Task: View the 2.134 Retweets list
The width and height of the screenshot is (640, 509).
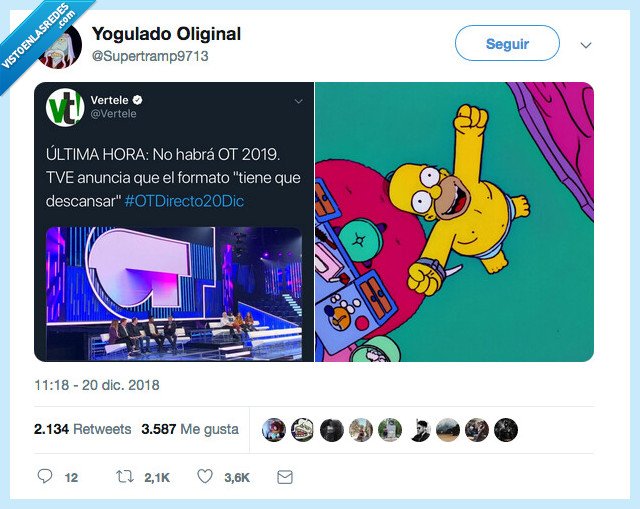Action: click(82, 429)
